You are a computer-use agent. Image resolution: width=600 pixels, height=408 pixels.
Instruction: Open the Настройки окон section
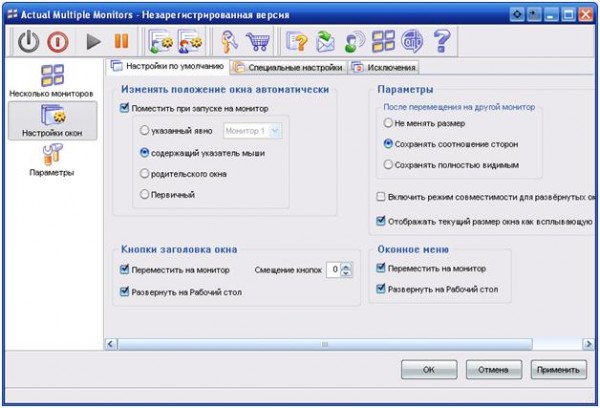52,120
